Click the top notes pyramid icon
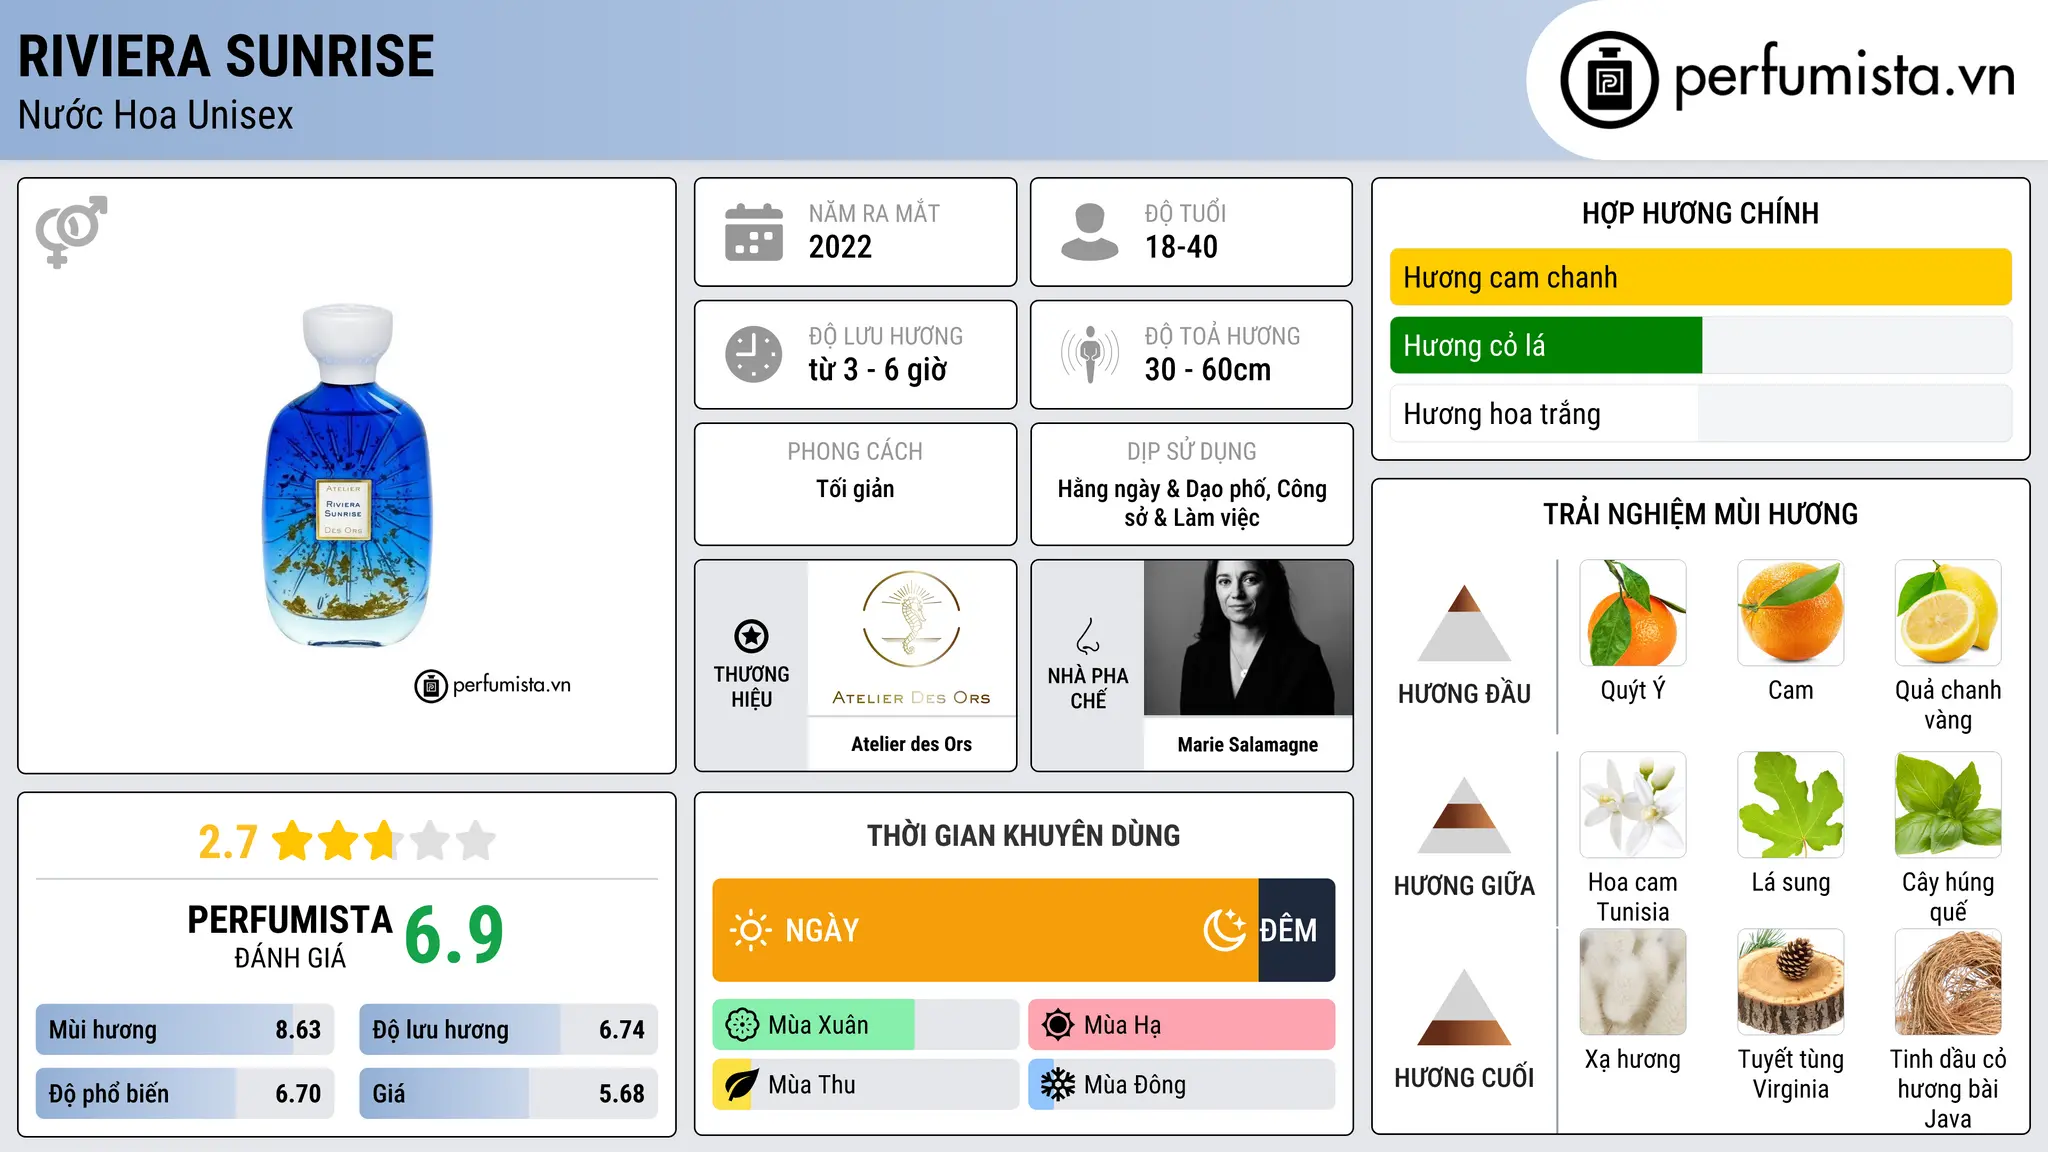 click(1464, 623)
